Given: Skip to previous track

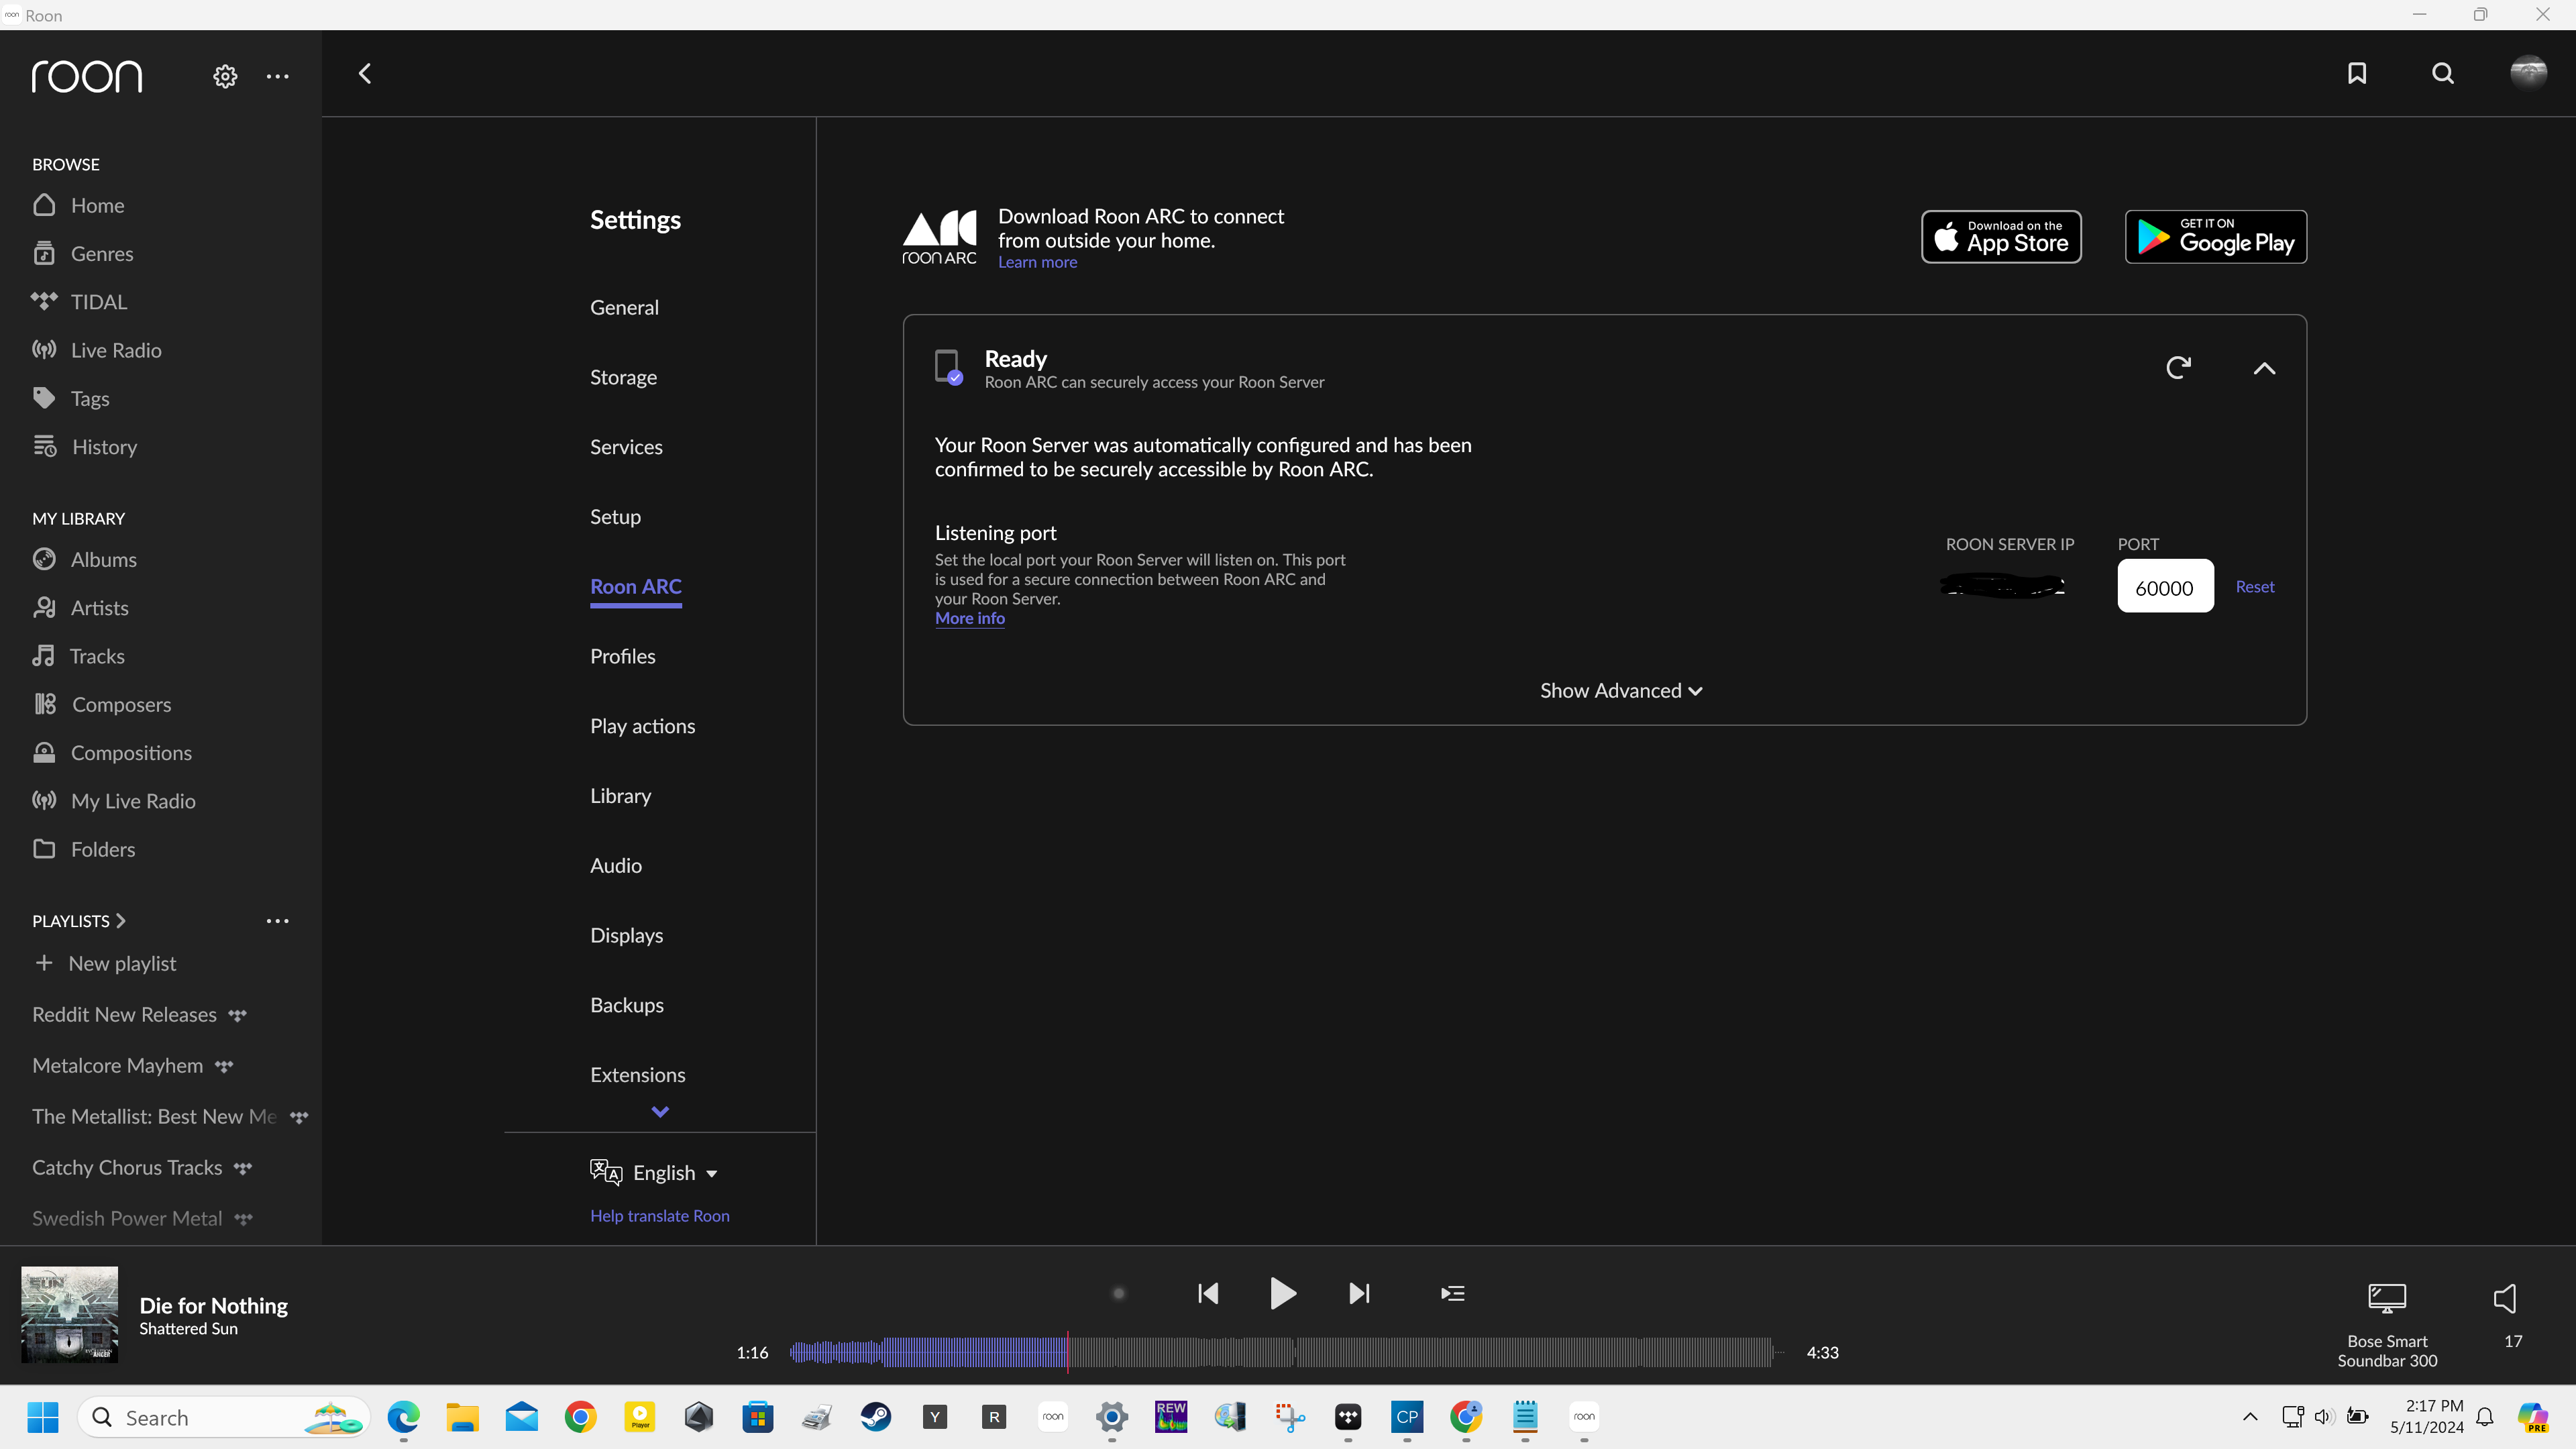Looking at the screenshot, I should click(1208, 1293).
